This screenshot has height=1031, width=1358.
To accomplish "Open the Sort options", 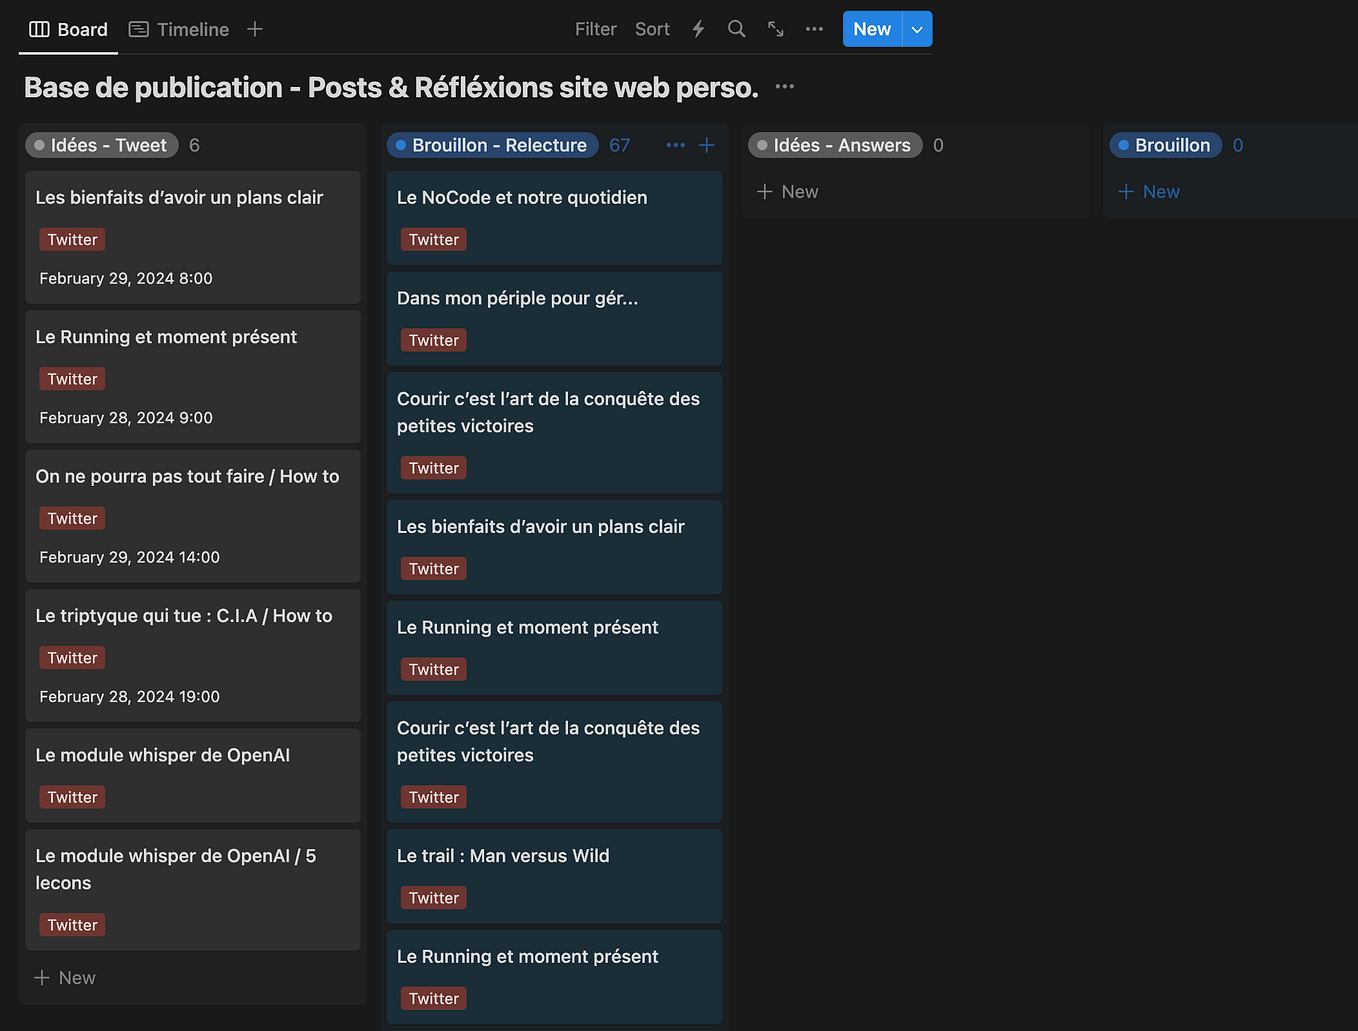I will pyautogui.click(x=652, y=29).
